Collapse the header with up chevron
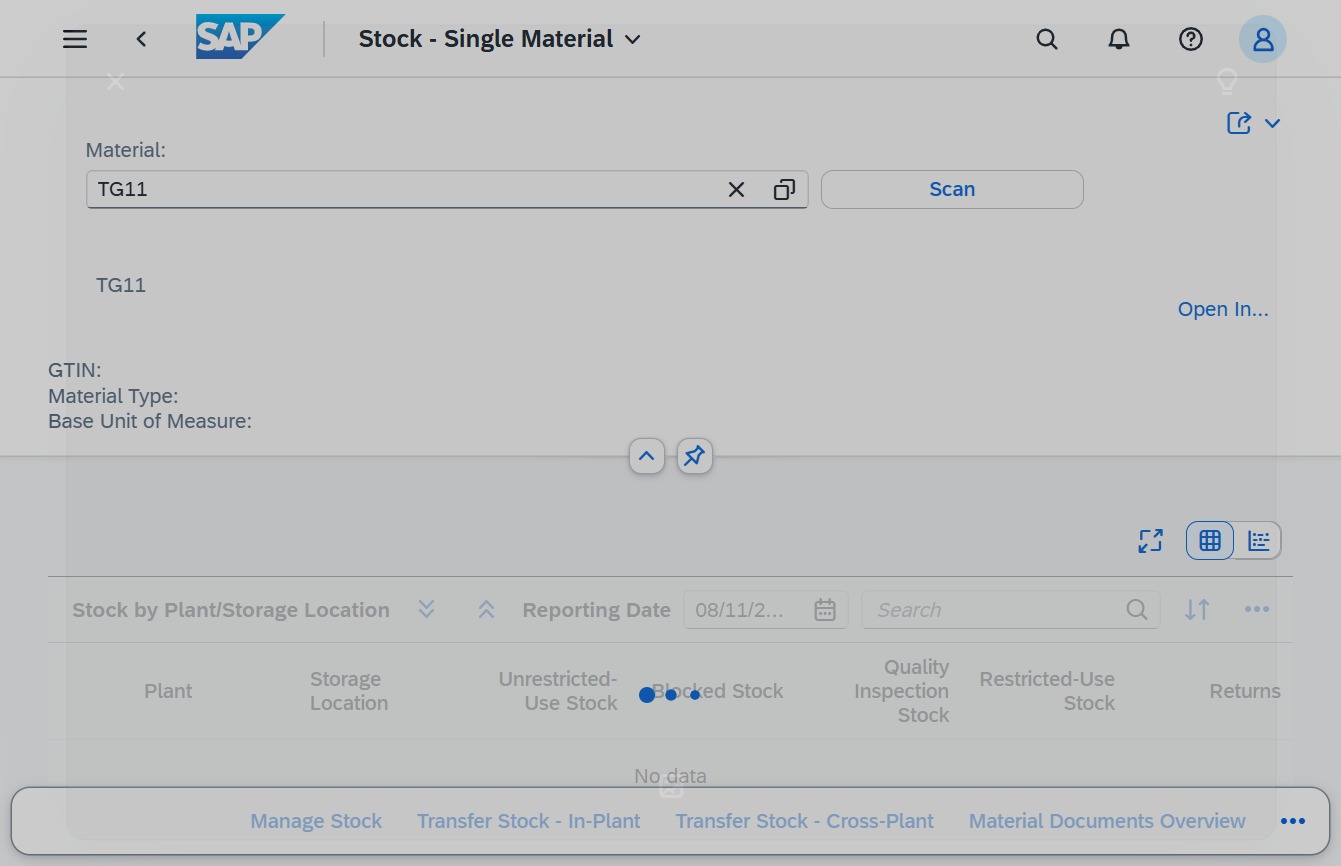 tap(647, 456)
